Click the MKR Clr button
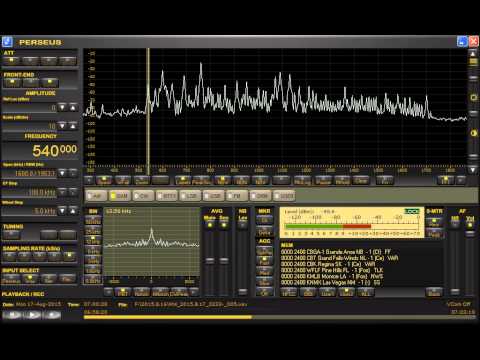480x360 pixels. [x=264, y=221]
